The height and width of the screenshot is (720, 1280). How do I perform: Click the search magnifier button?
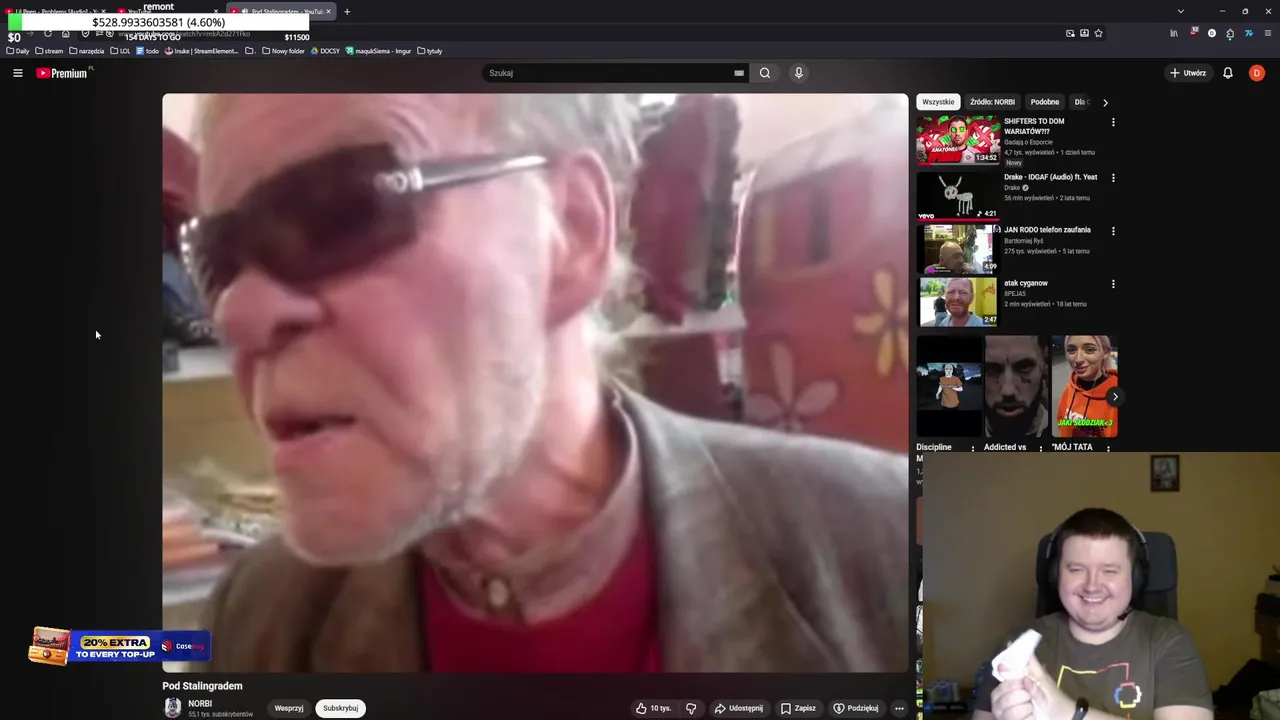[x=765, y=73]
